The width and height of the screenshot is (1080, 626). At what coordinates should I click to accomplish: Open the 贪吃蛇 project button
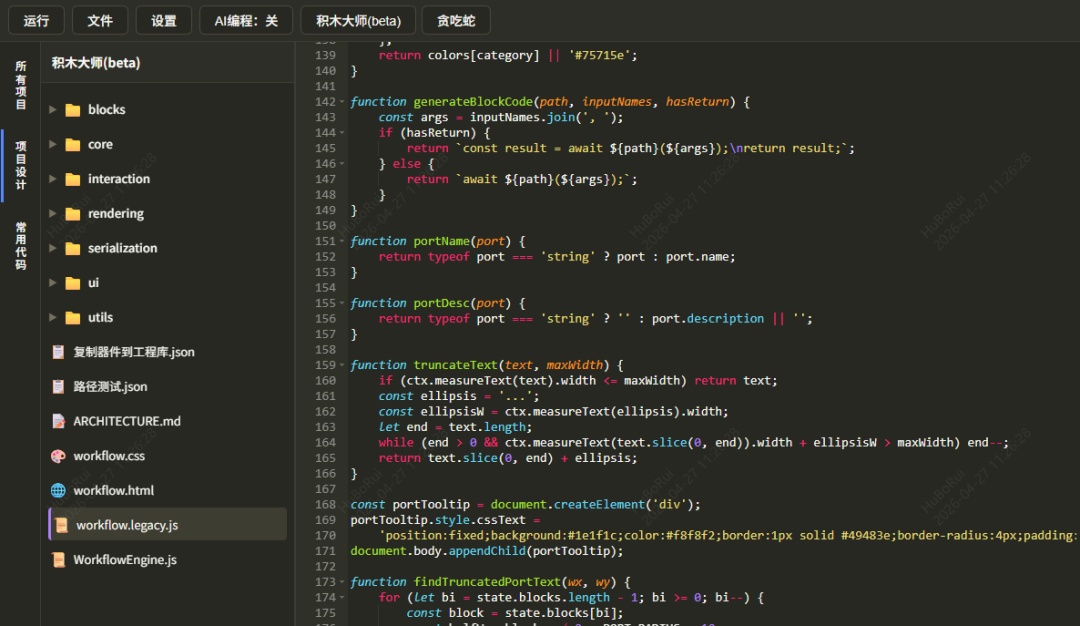click(x=456, y=21)
